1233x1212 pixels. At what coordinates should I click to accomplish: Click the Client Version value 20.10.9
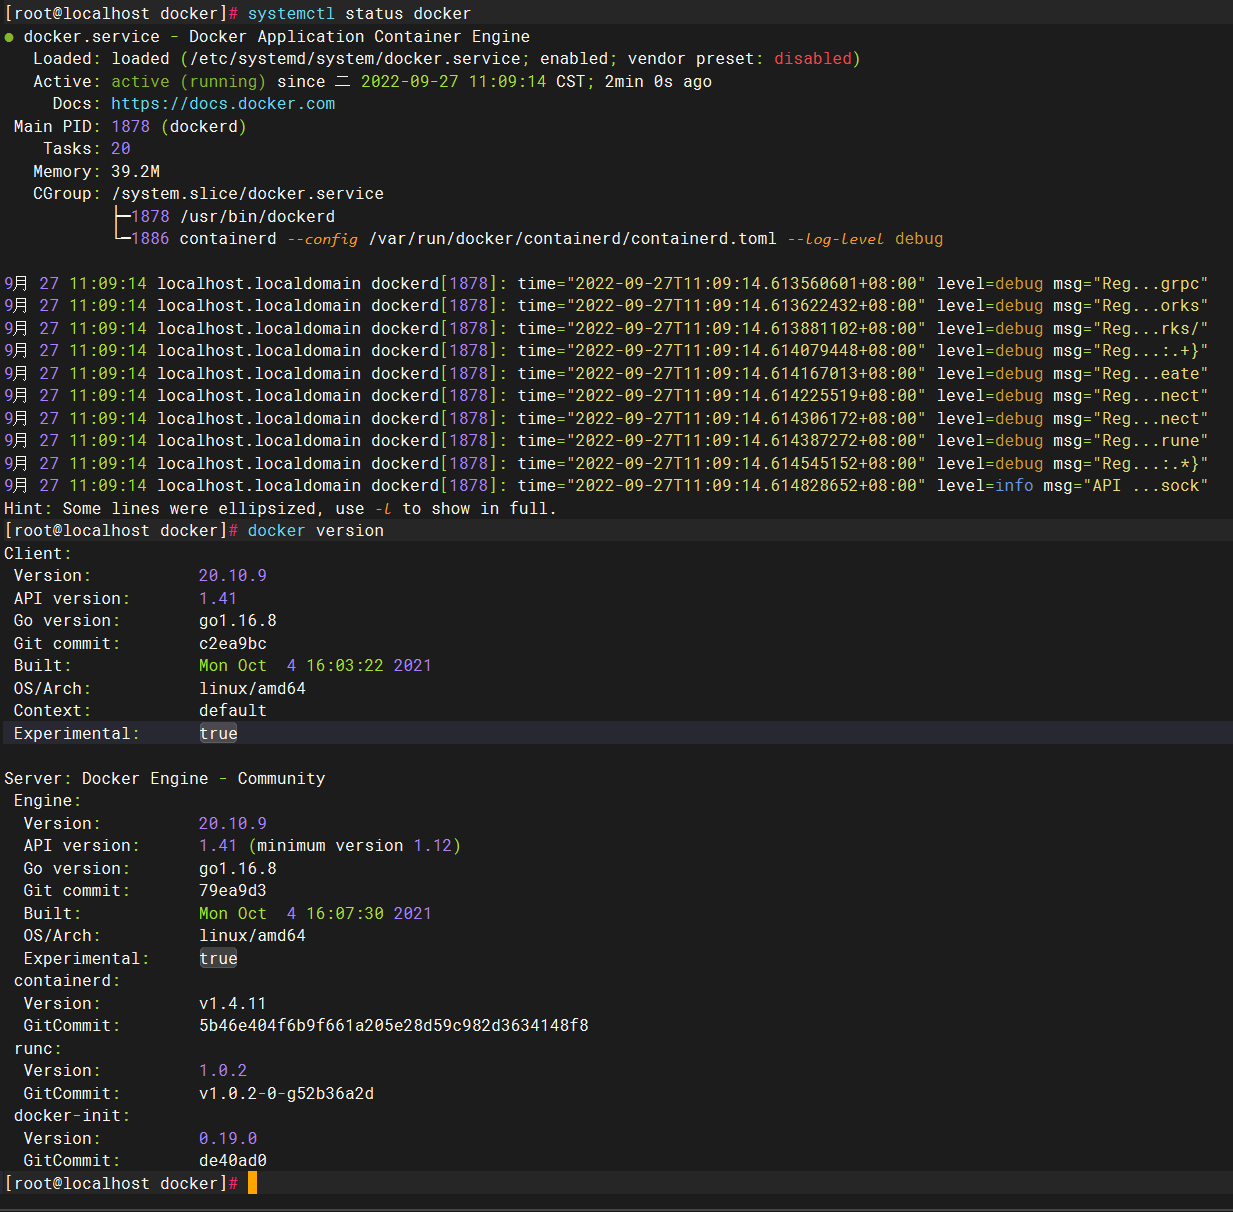pos(233,576)
